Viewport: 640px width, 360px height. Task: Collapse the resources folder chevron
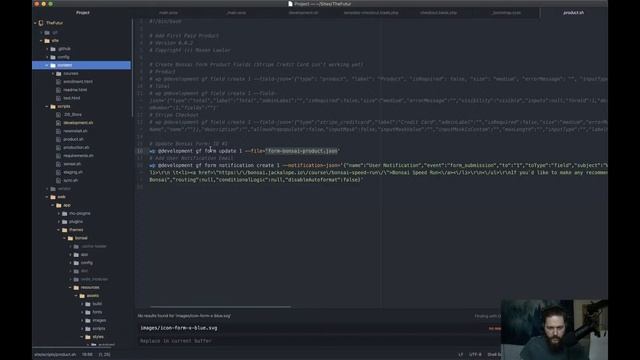tap(71, 287)
